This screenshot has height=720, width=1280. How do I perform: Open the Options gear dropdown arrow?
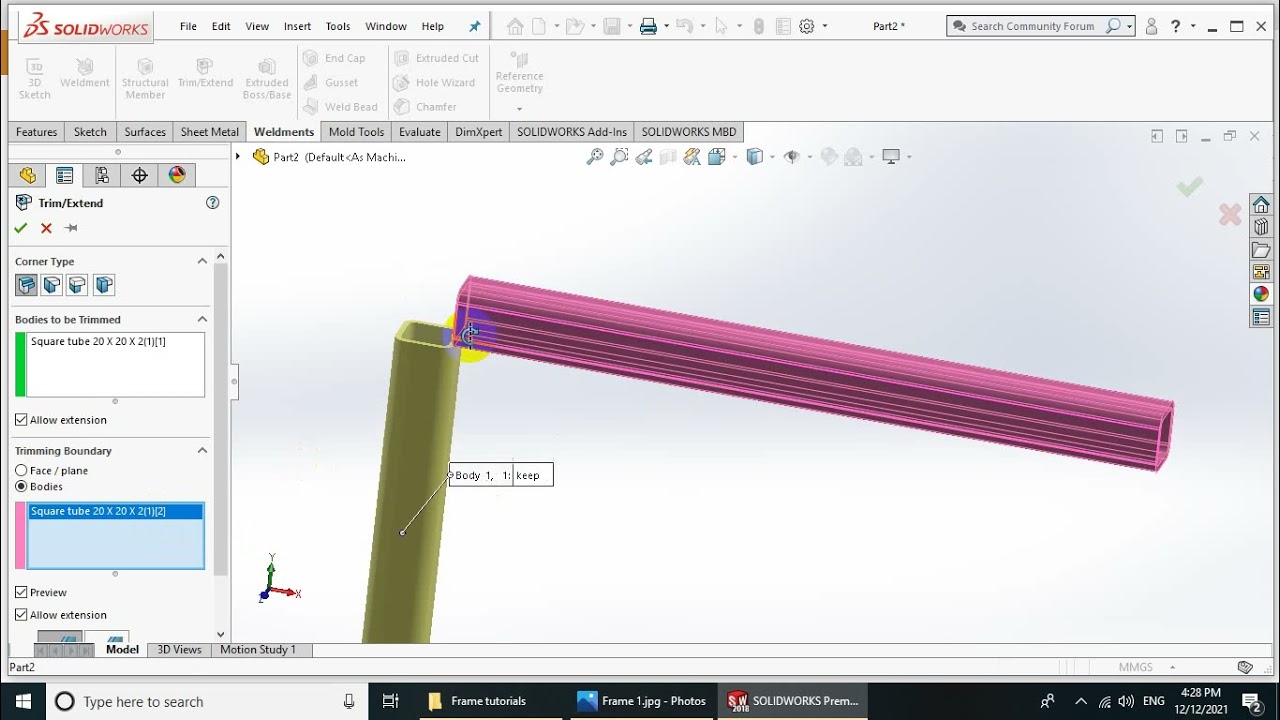coord(825,26)
